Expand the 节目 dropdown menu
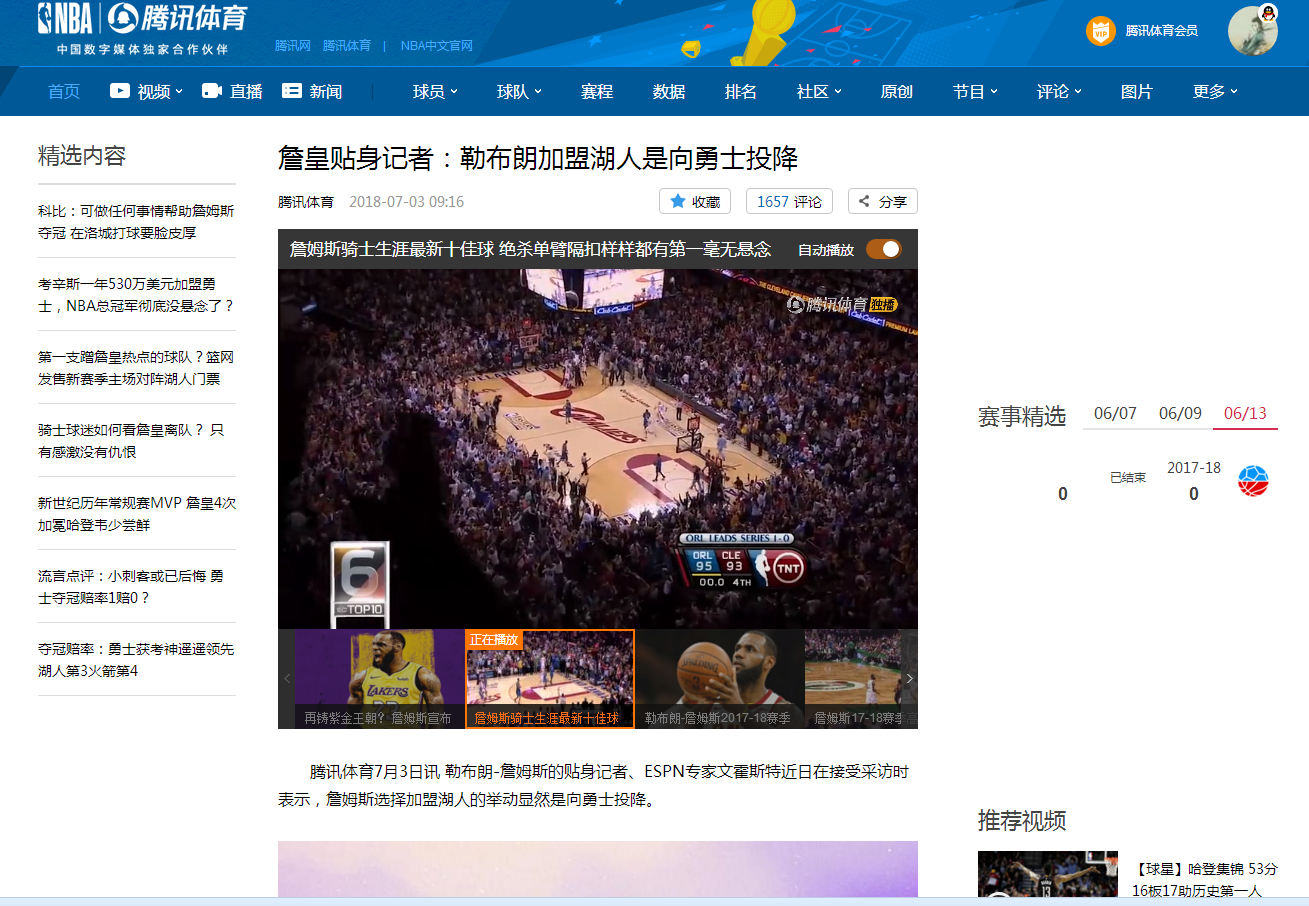The width and height of the screenshot is (1309, 906). click(x=994, y=91)
